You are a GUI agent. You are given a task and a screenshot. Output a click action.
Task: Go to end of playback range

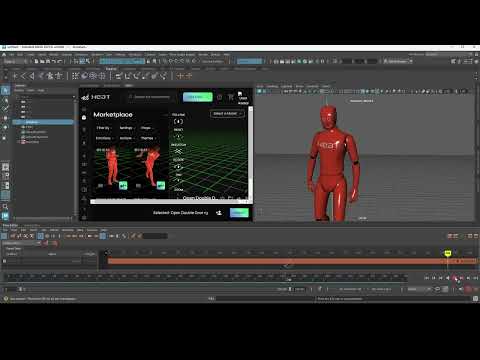tap(476, 278)
